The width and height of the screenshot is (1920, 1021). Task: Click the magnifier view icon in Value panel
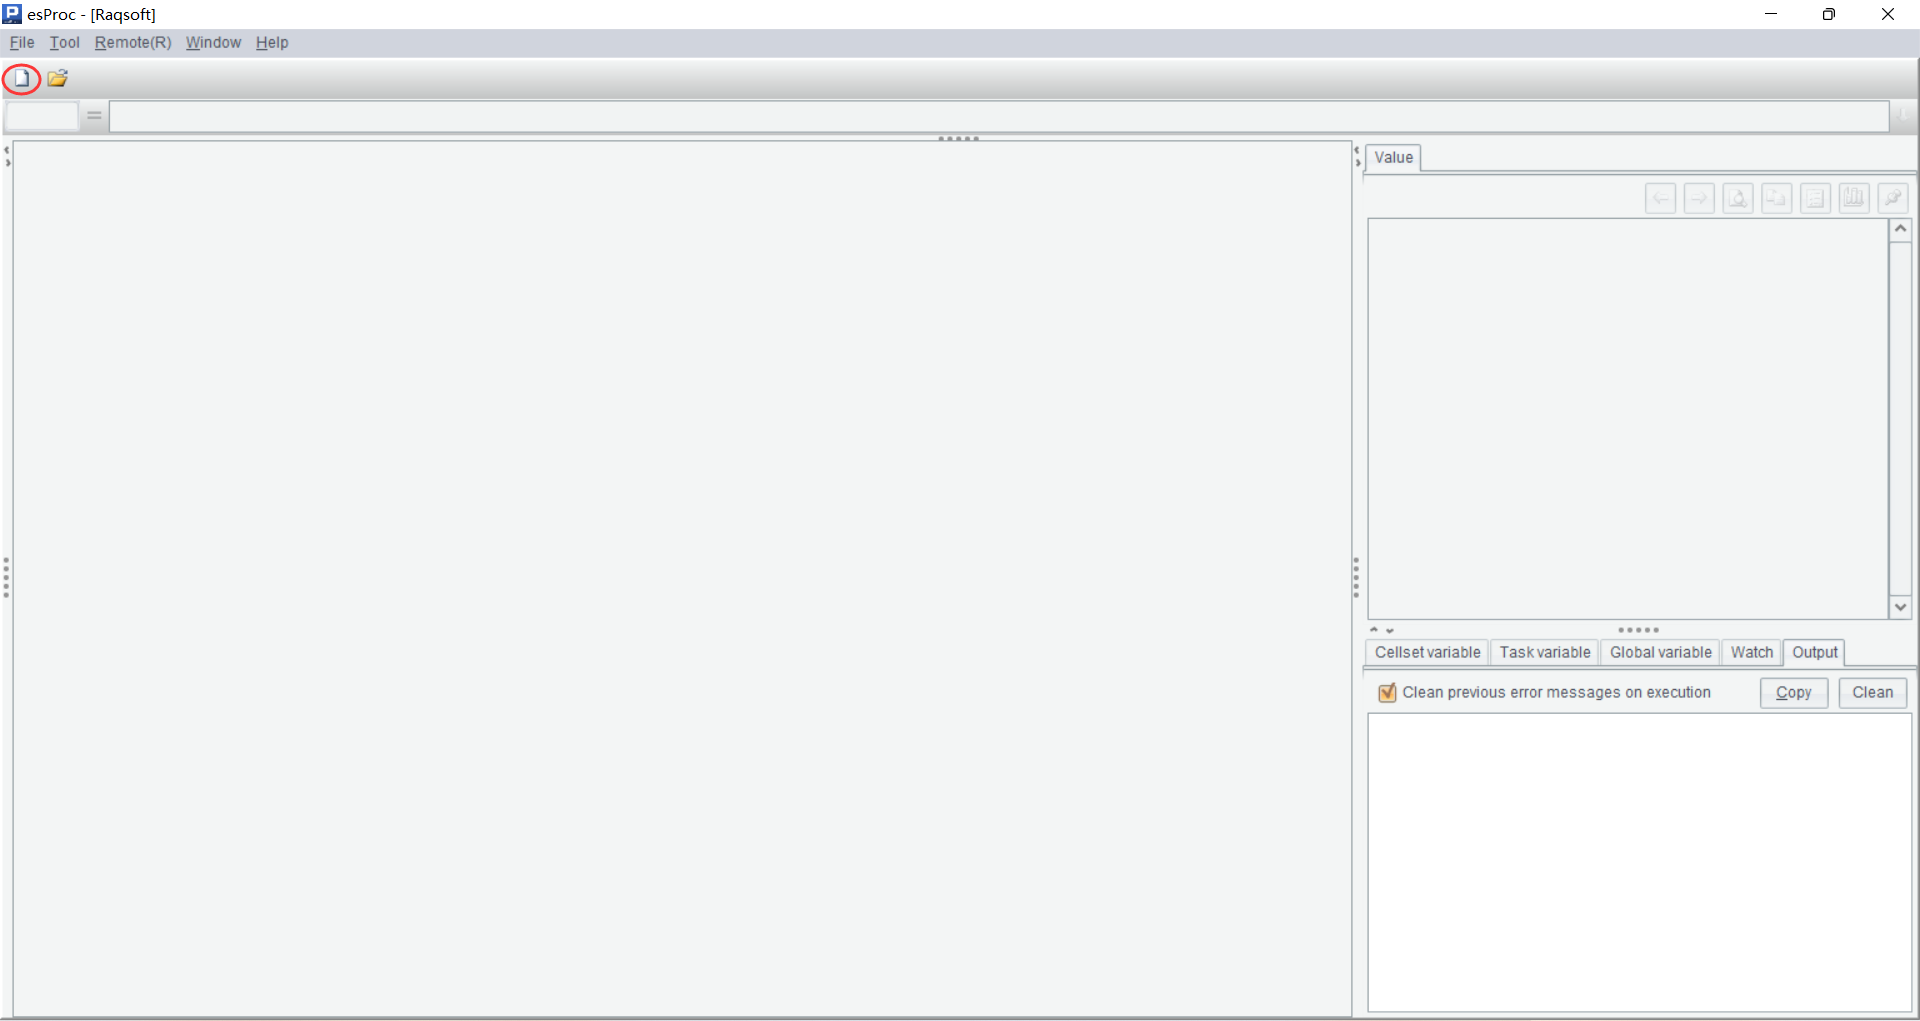click(1738, 198)
